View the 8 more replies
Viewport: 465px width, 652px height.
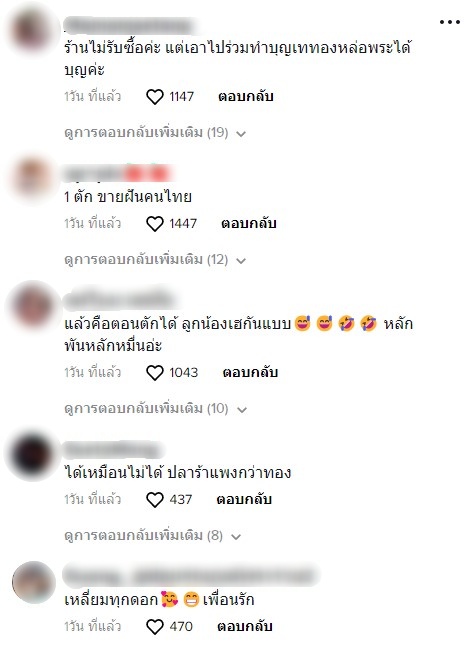click(153, 536)
